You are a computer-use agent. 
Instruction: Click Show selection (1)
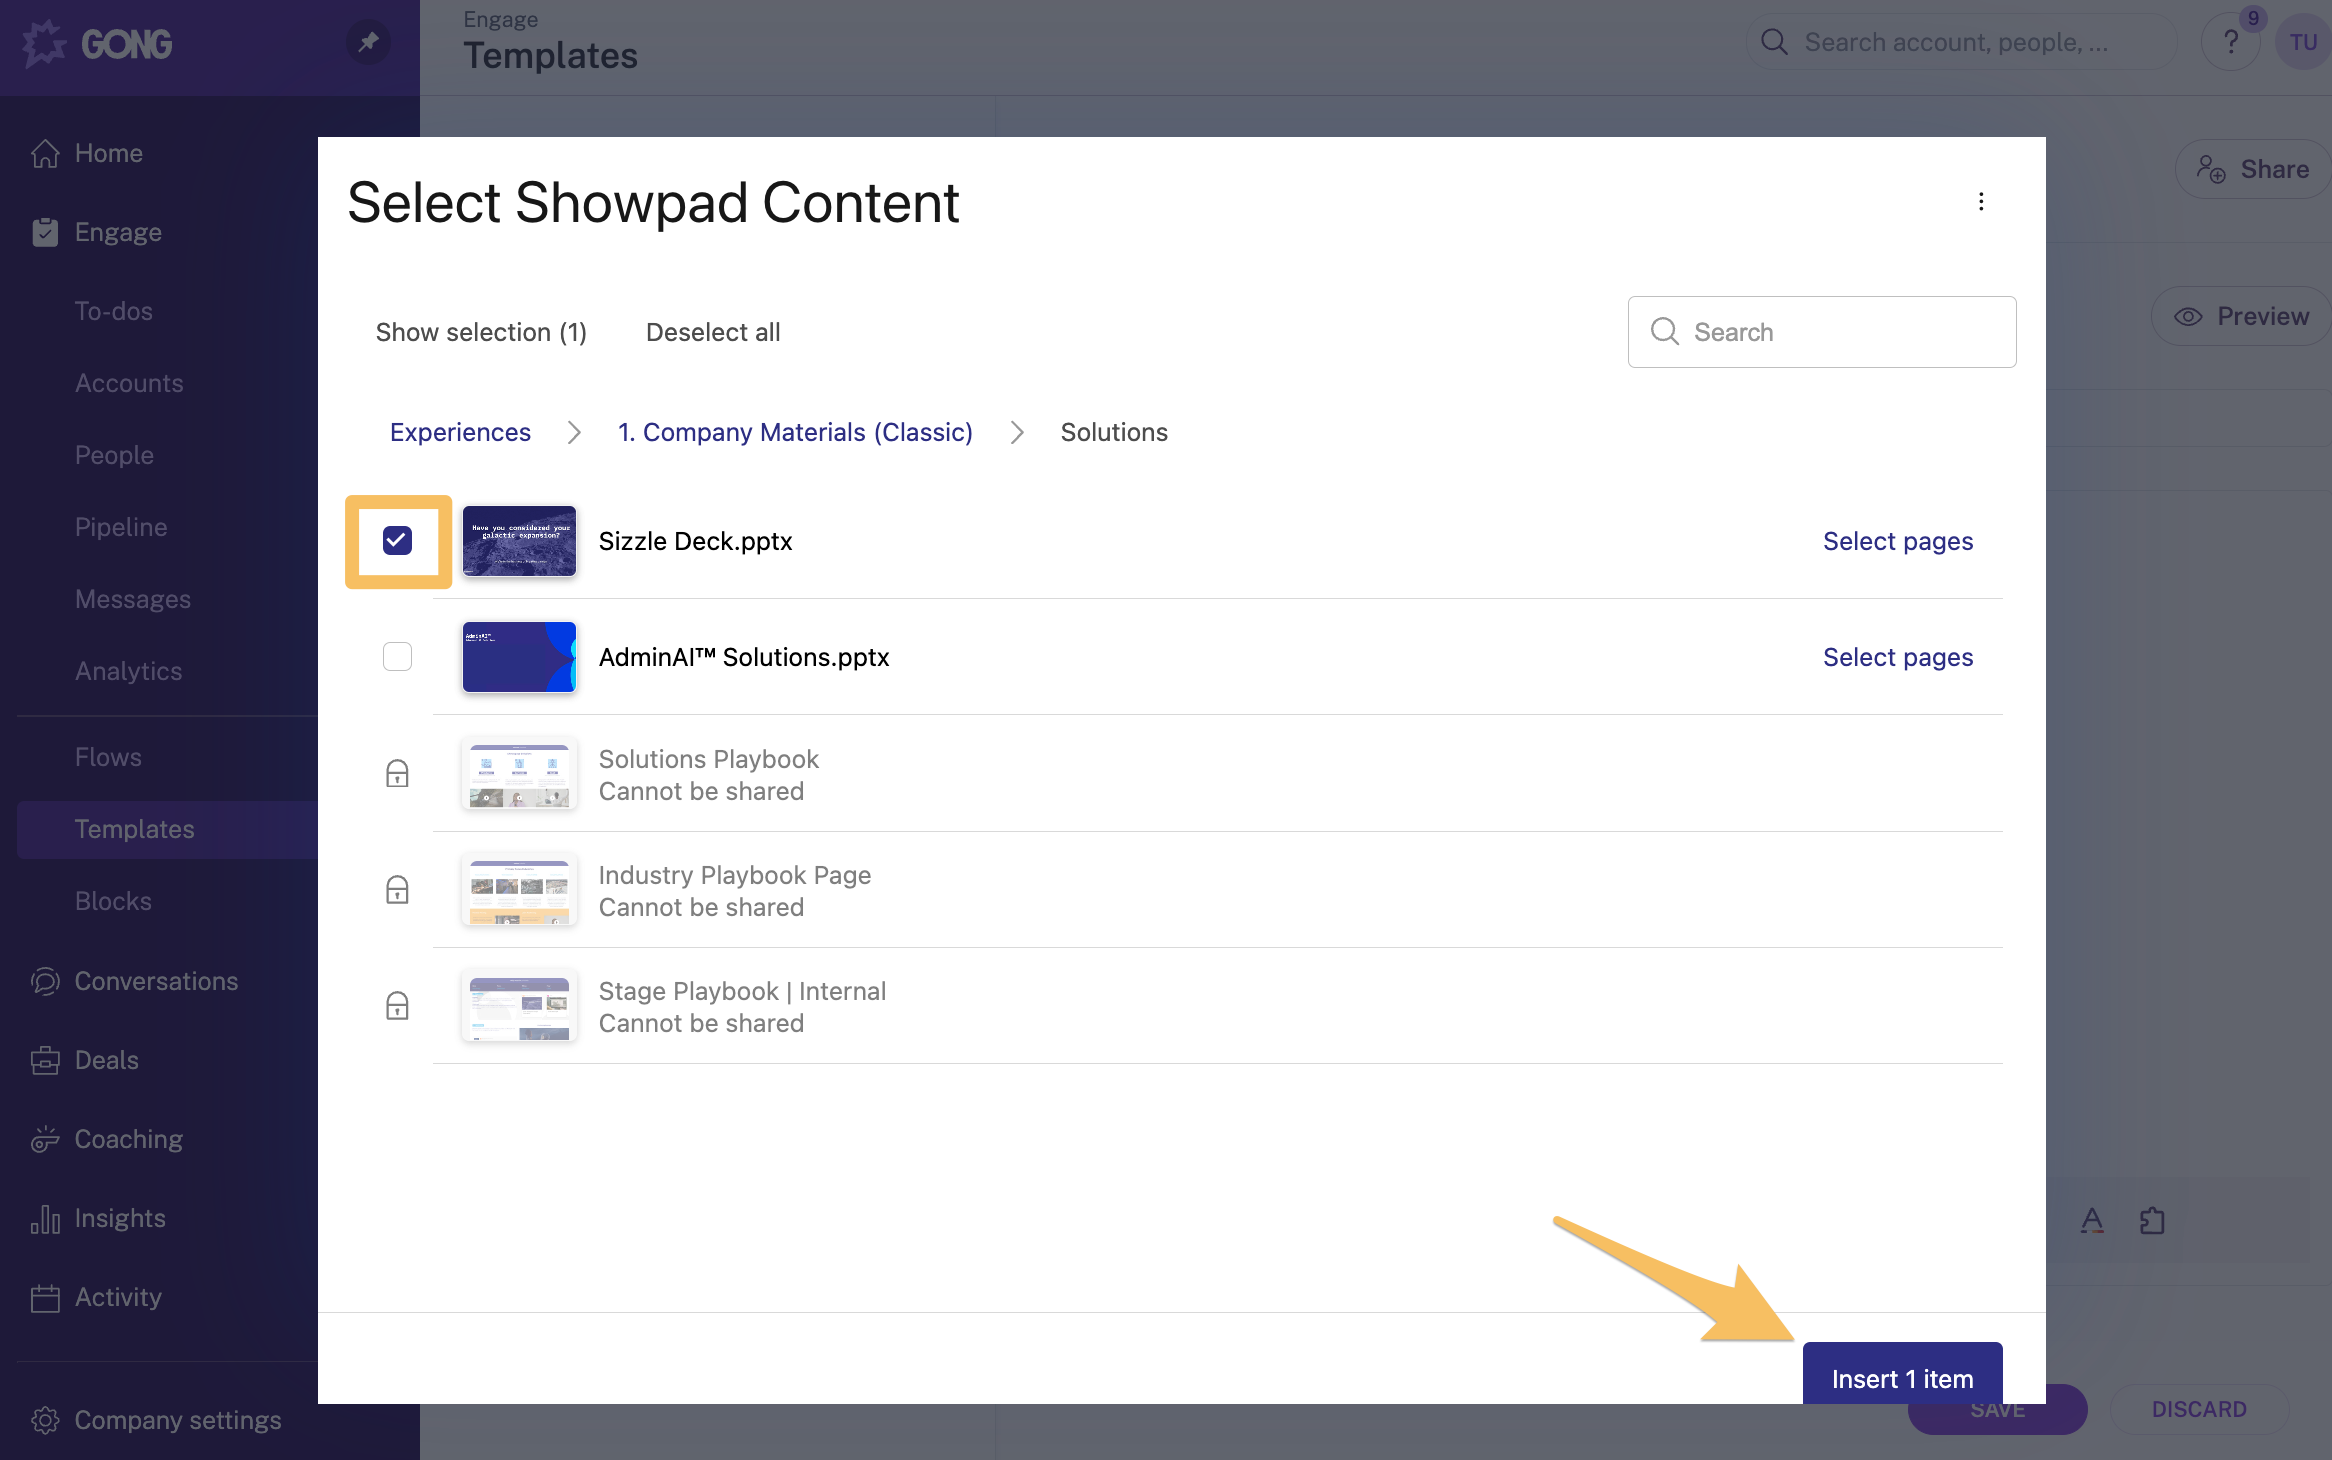pyautogui.click(x=481, y=332)
